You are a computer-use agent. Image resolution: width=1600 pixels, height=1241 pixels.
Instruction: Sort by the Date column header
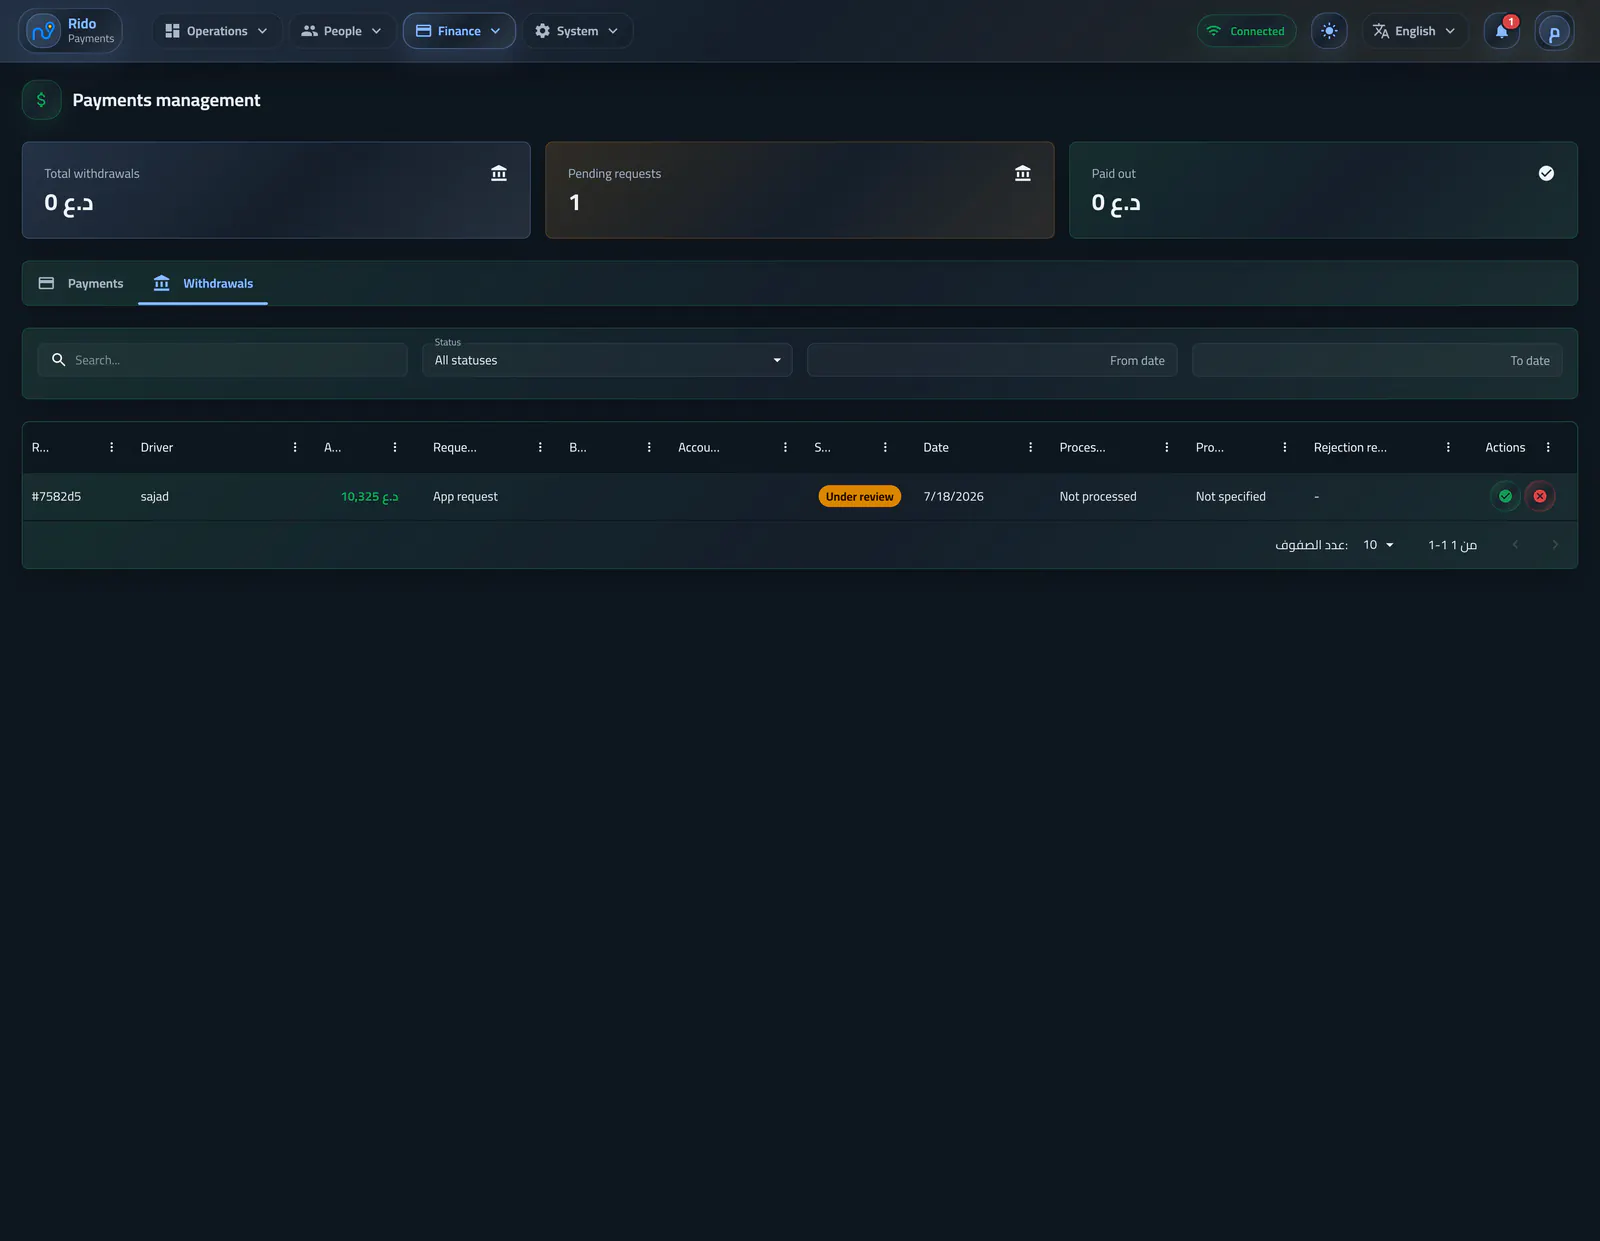click(x=936, y=447)
